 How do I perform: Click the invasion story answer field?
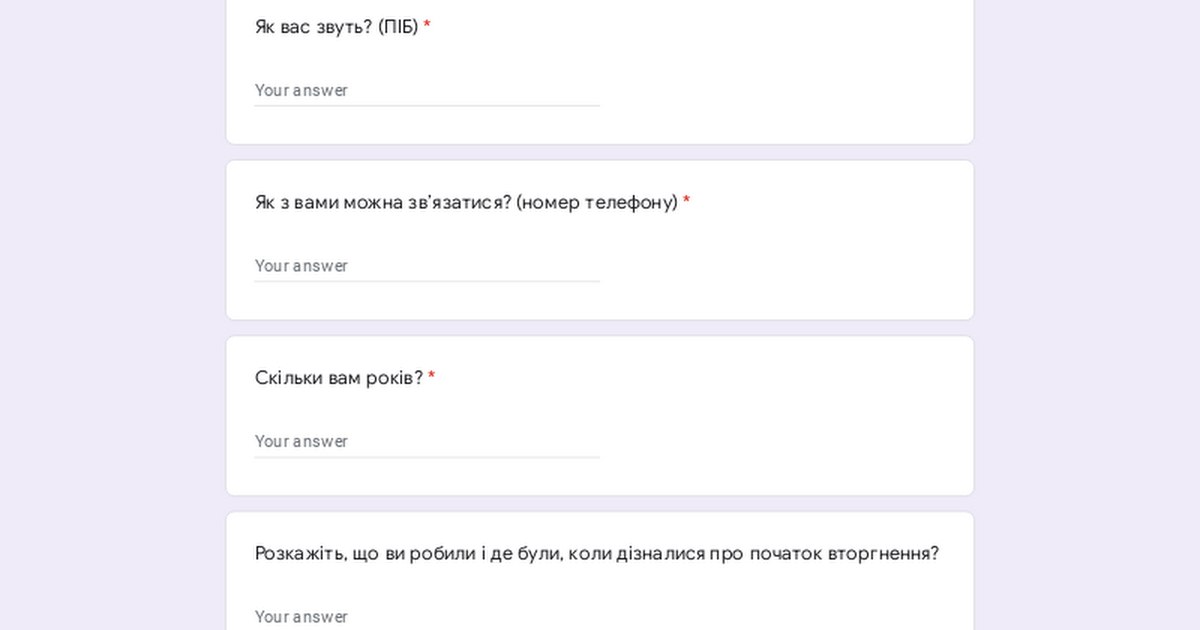pos(426,616)
